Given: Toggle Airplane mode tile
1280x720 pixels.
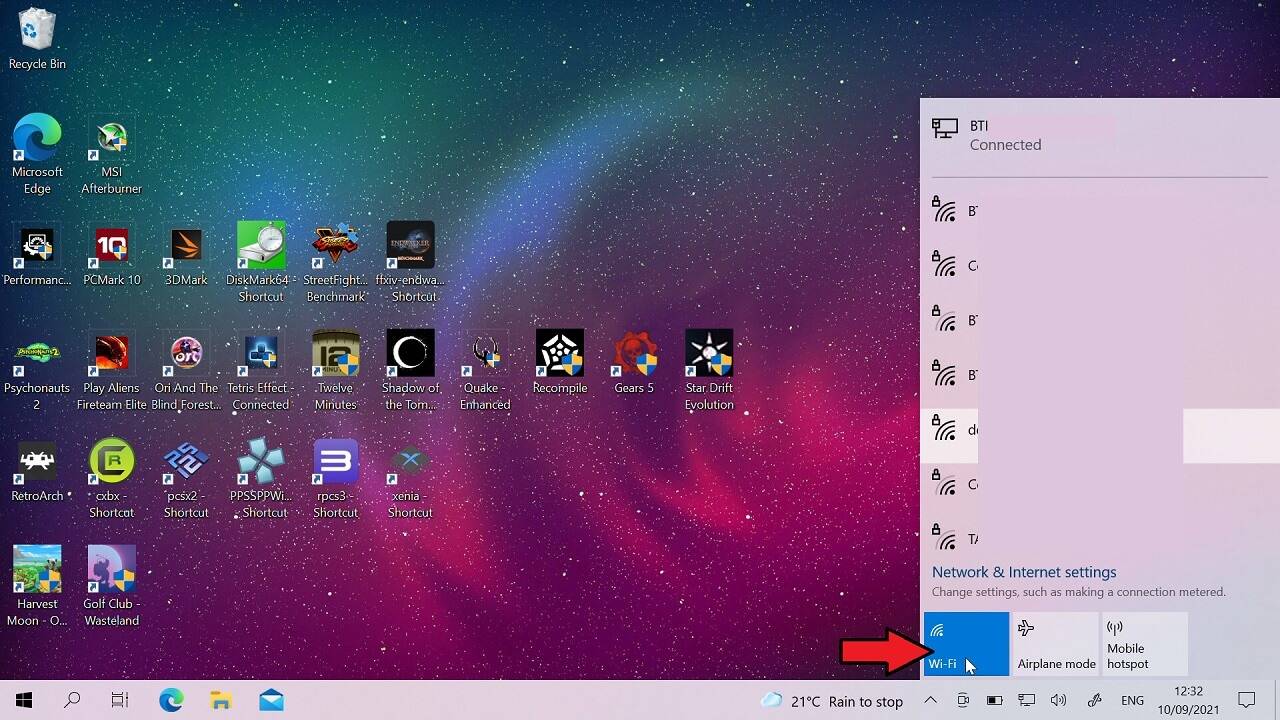Looking at the screenshot, I should coord(1056,644).
